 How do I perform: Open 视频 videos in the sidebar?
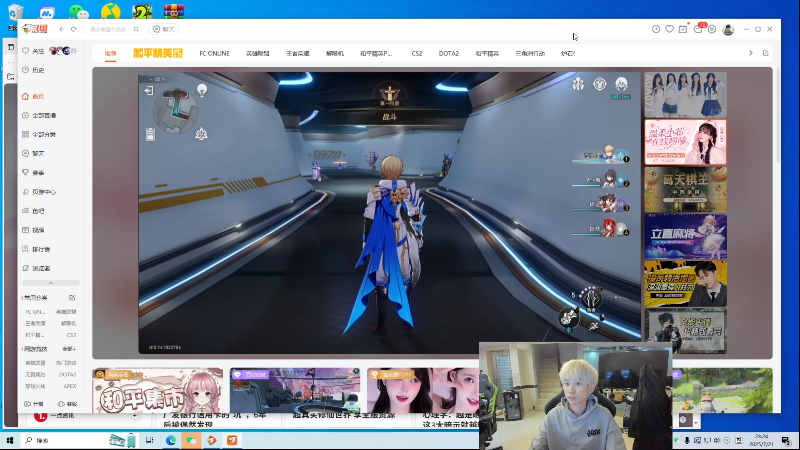[34, 230]
